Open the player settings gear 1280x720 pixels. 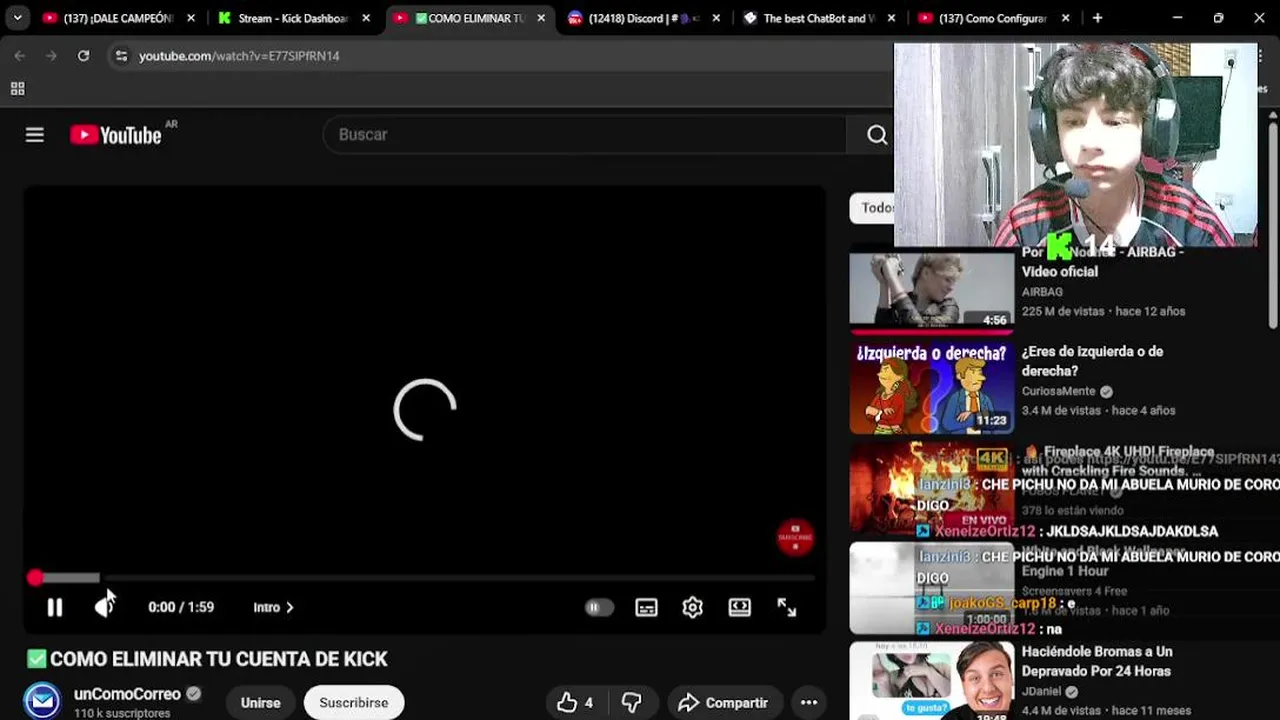pyautogui.click(x=693, y=607)
